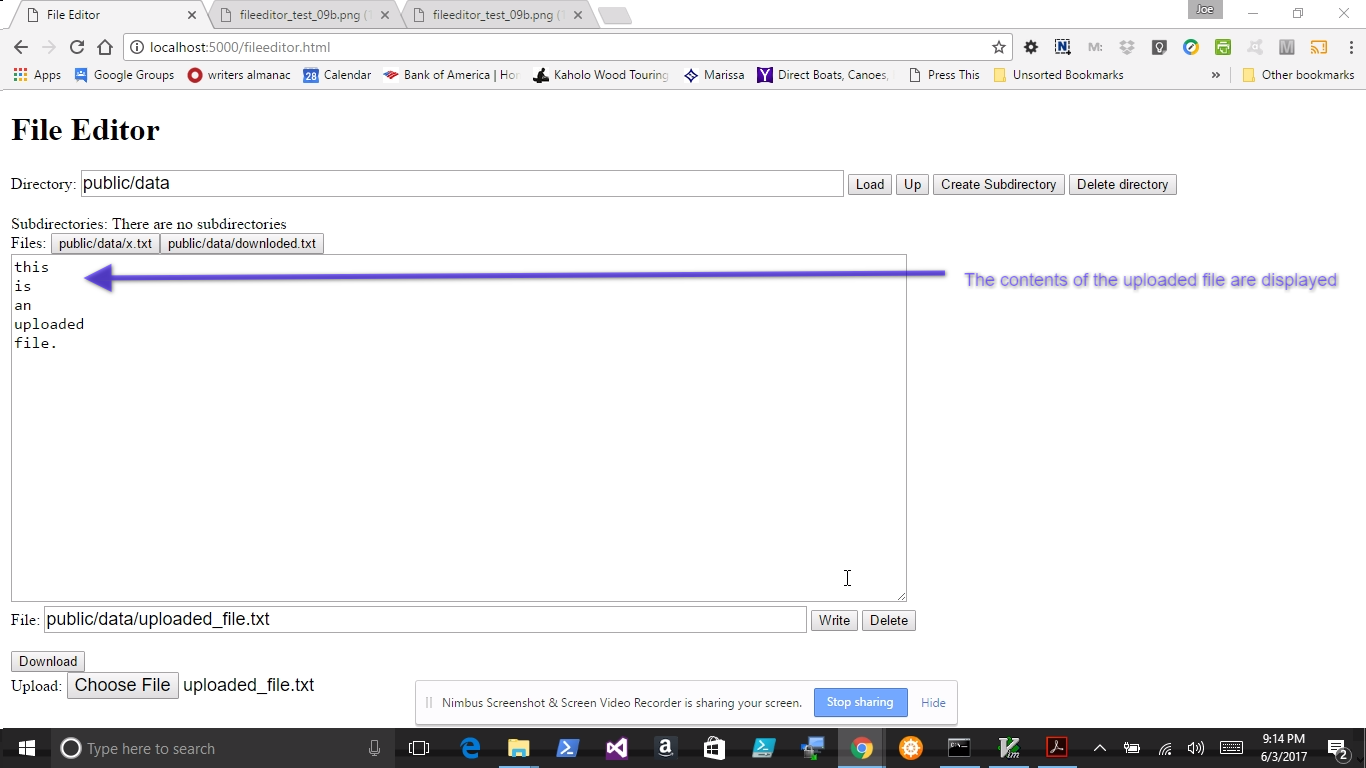This screenshot has height=768, width=1366.
Task: Click the Choose File upload button
Action: 122,685
